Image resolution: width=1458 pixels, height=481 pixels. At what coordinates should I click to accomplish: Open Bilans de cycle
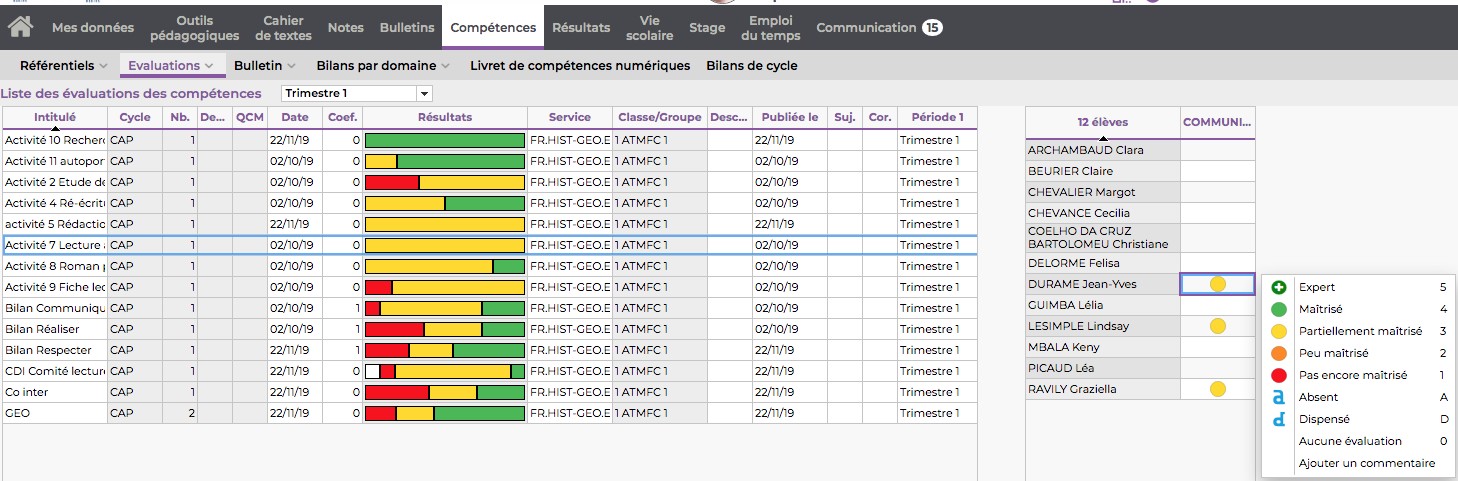click(x=752, y=66)
